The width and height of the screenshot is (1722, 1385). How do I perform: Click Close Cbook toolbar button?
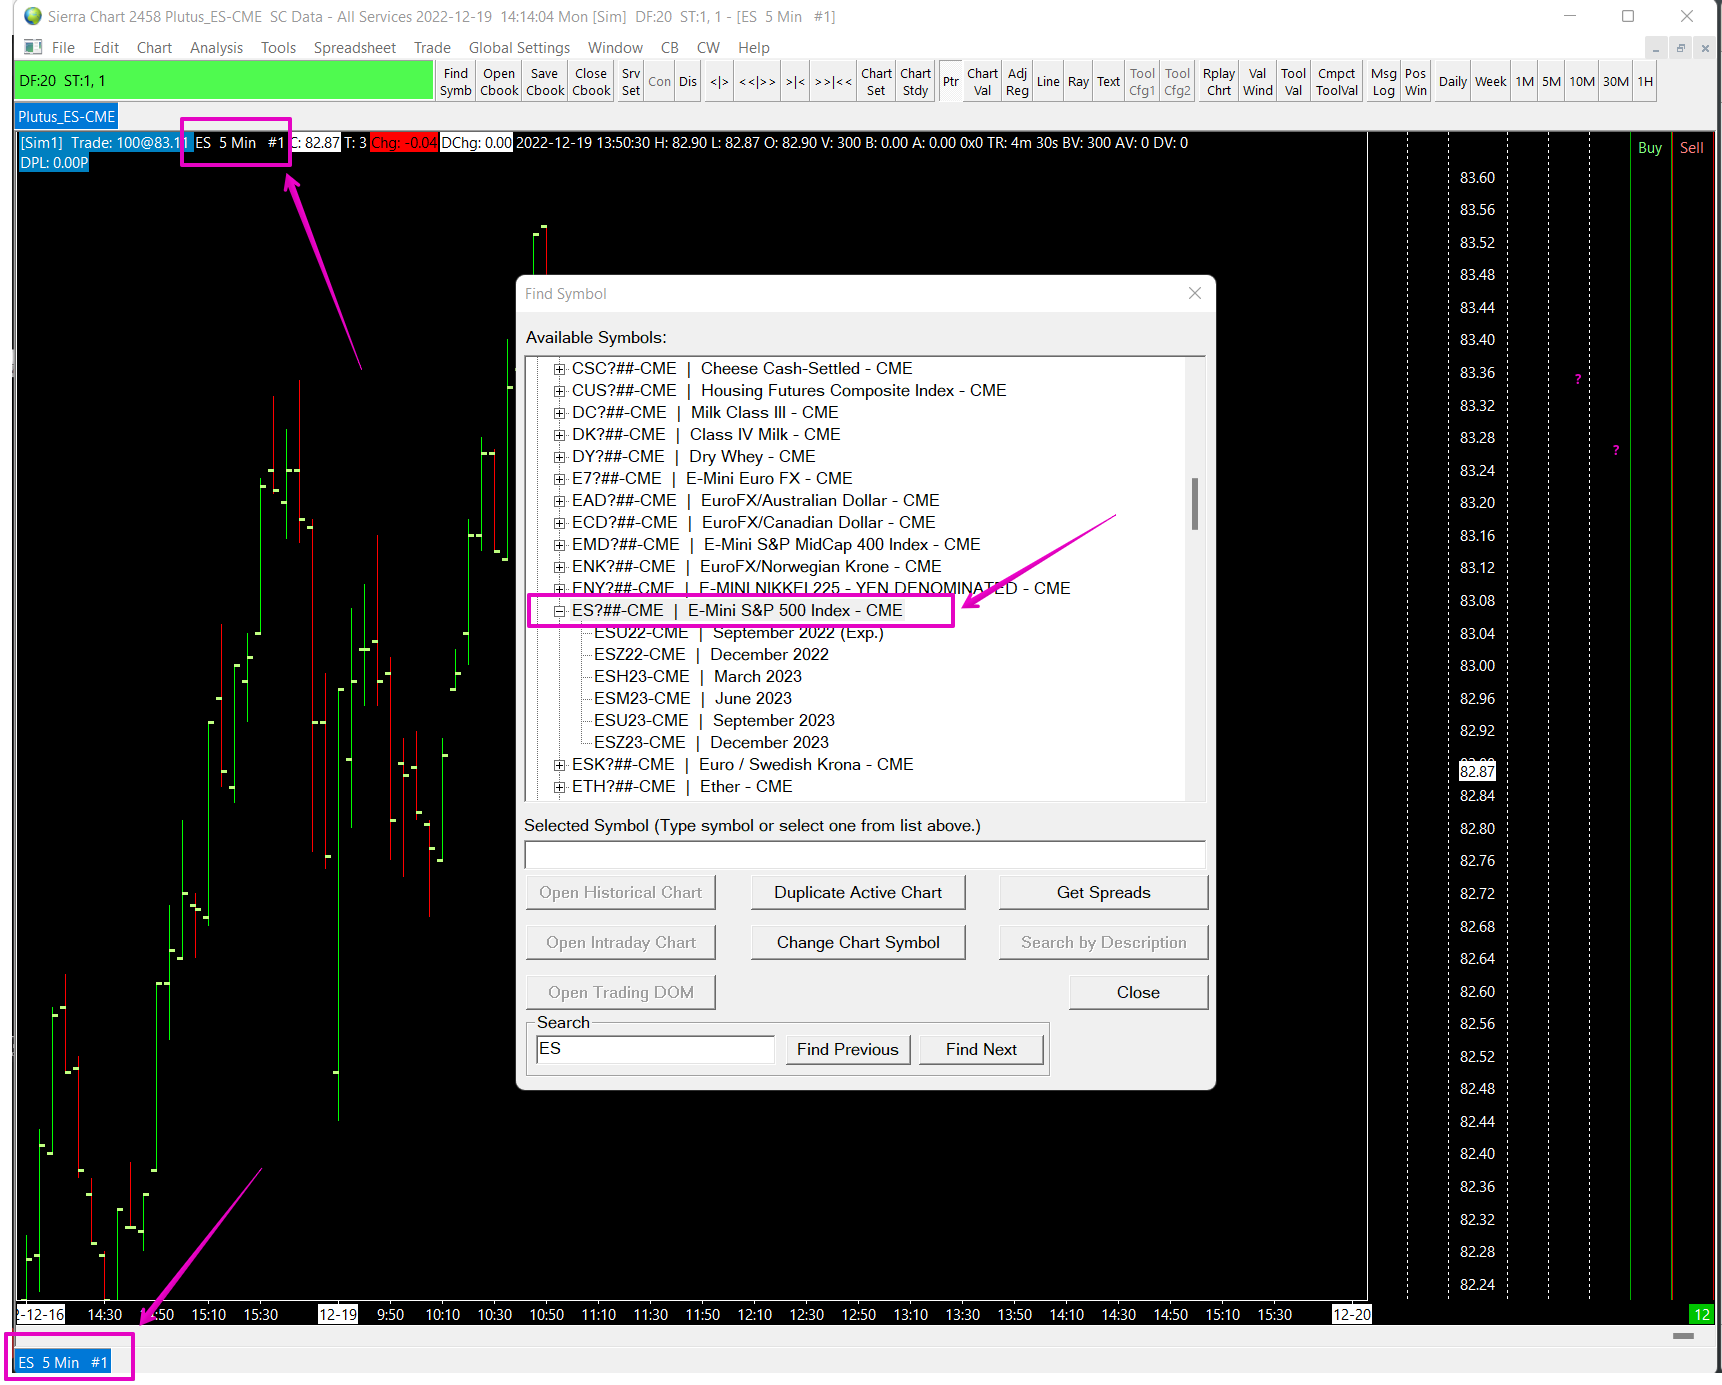coord(591,82)
